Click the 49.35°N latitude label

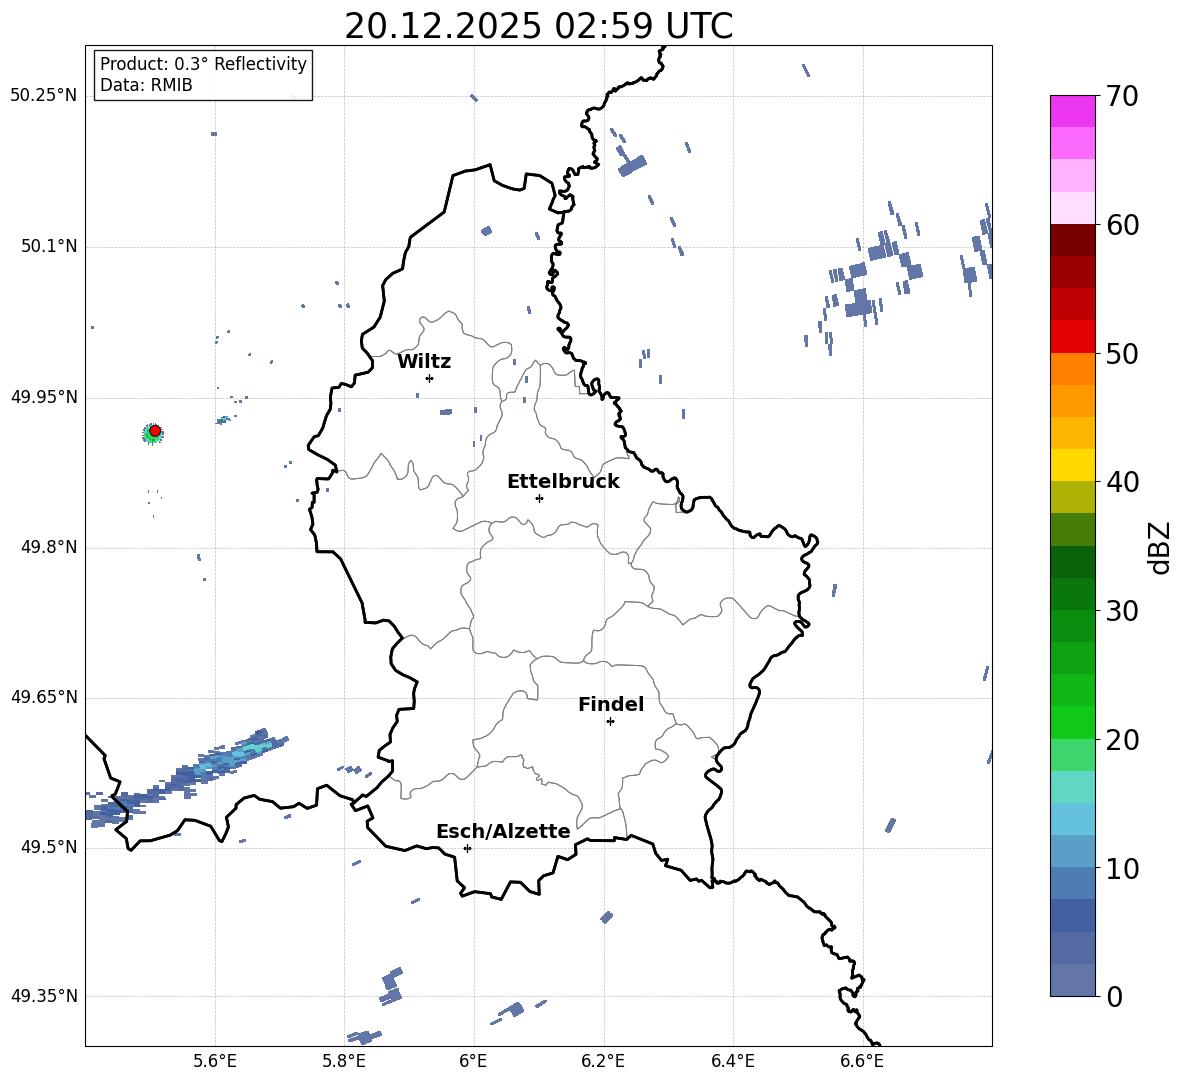click(44, 996)
